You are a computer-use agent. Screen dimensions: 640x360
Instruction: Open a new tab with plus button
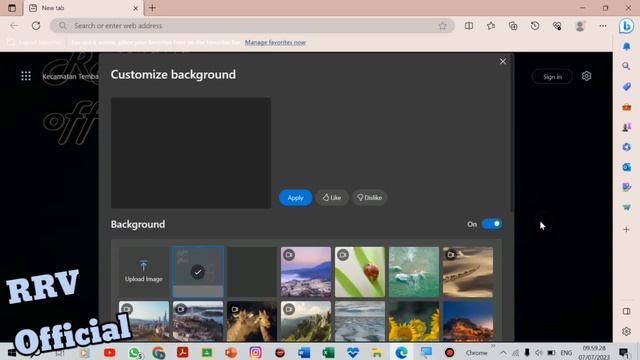[152, 8]
